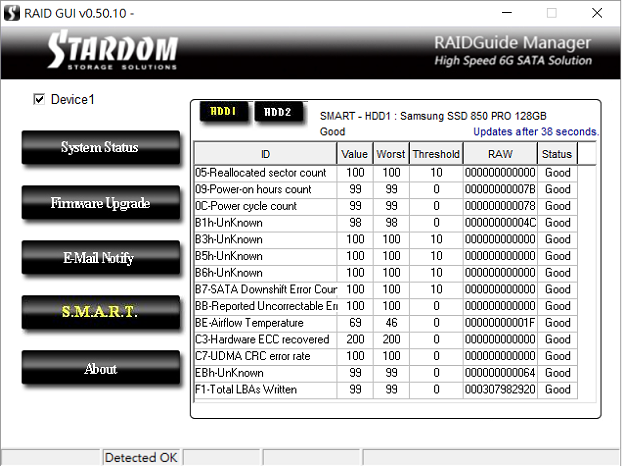Image resolution: width=622 pixels, height=466 pixels.
Task: Click the Worst column header
Action: (390, 154)
